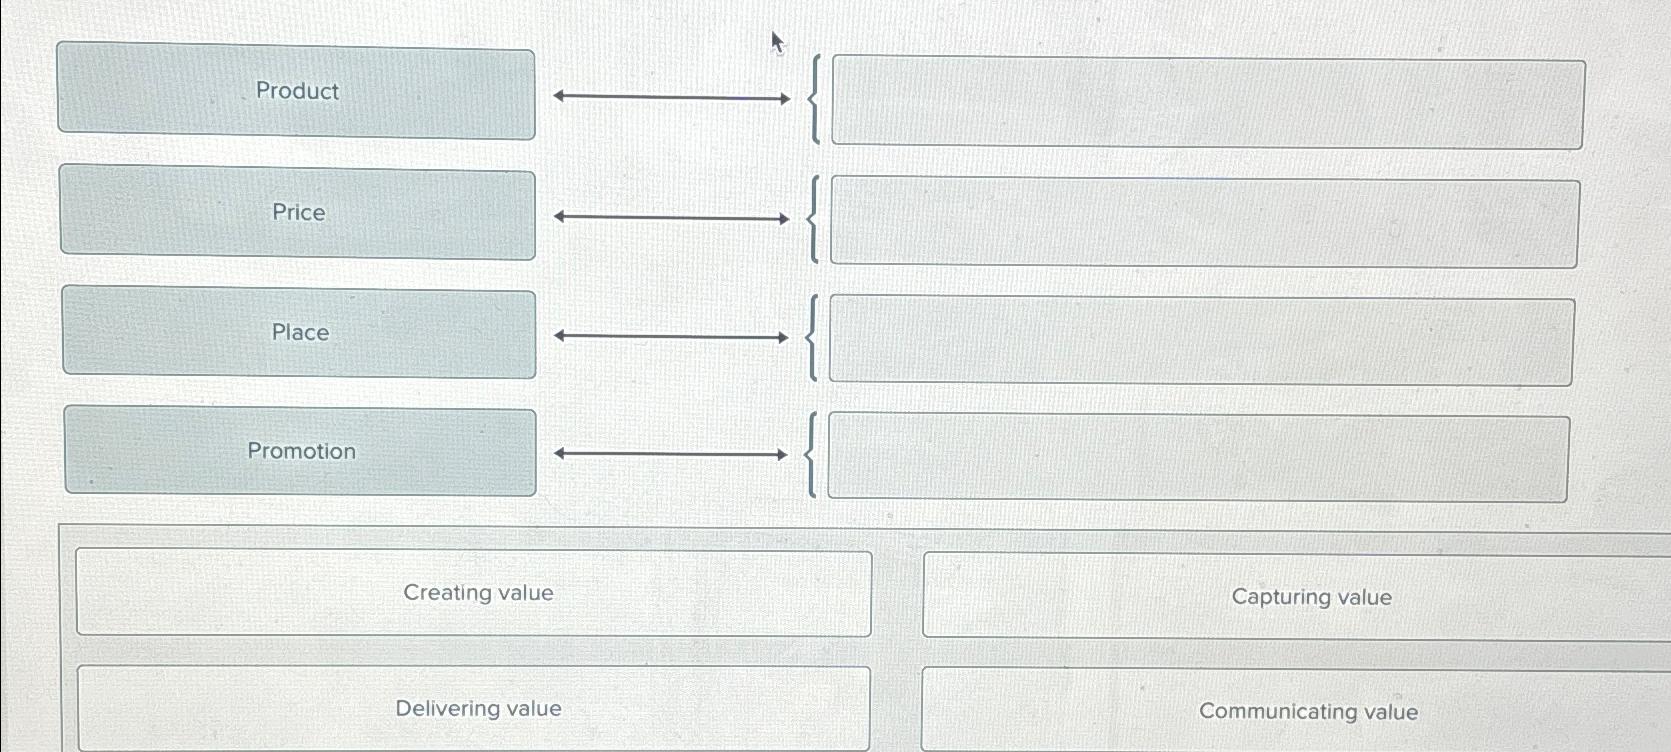Click the arrow connecting Place to its answer
This screenshot has width=1671, height=752.
[x=670, y=336]
